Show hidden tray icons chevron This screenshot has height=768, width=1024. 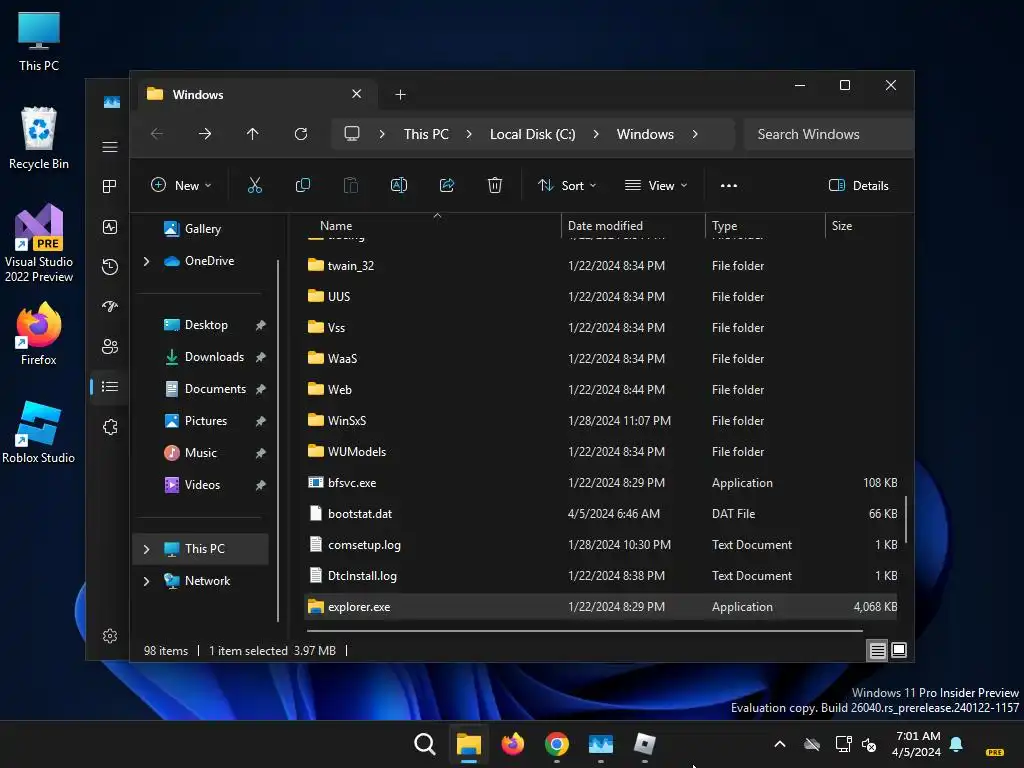pos(780,744)
